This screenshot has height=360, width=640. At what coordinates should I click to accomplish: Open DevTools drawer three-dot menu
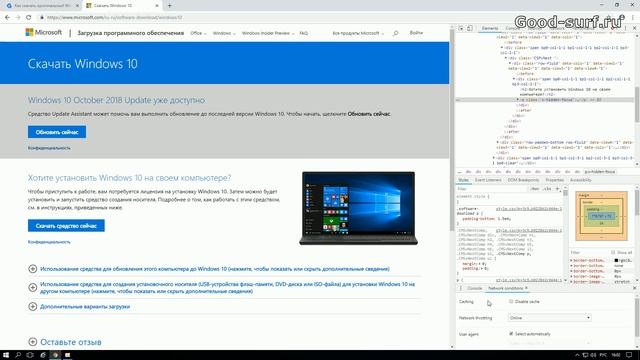[461, 288]
